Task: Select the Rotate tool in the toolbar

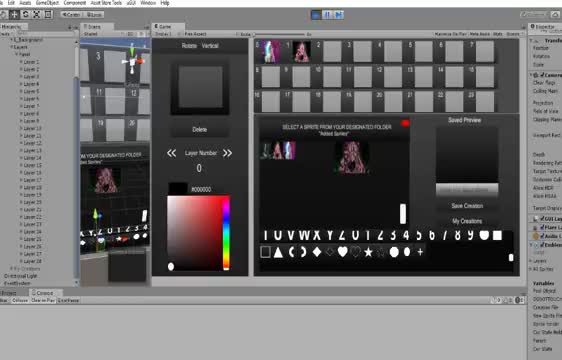Action: pyautogui.click(x=25, y=14)
